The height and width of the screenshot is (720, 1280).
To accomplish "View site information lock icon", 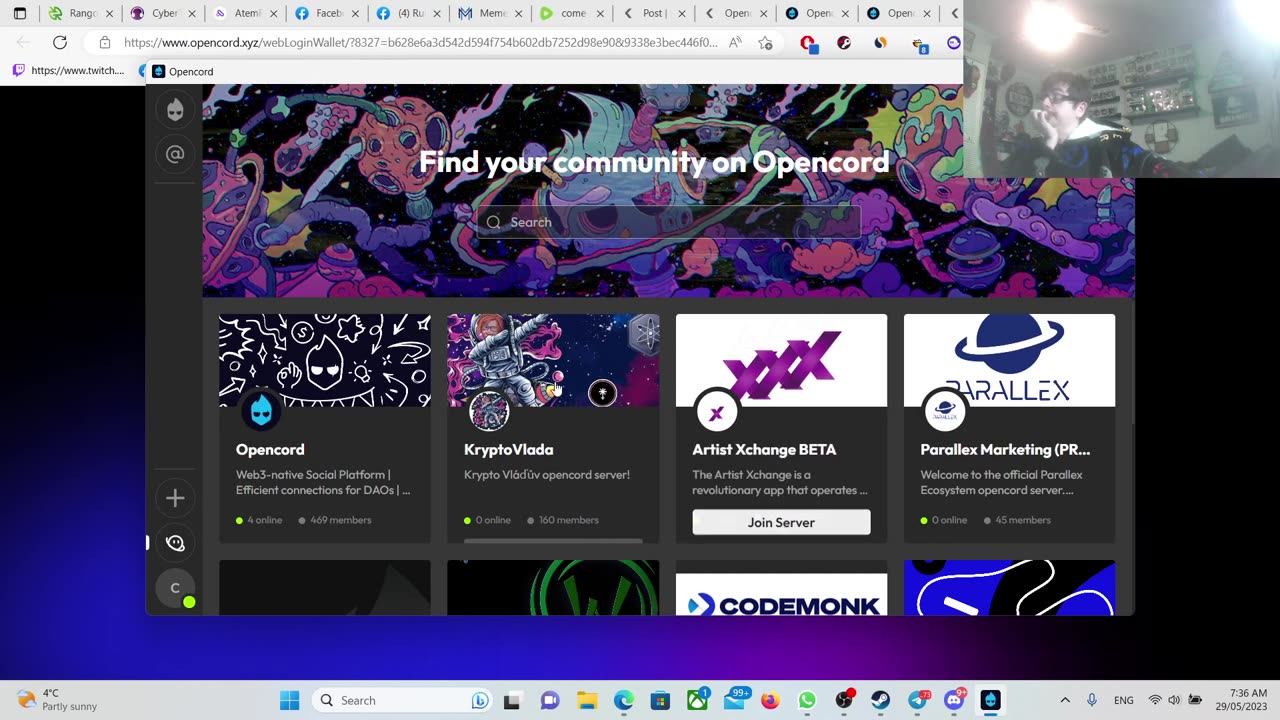I will tap(104, 42).
